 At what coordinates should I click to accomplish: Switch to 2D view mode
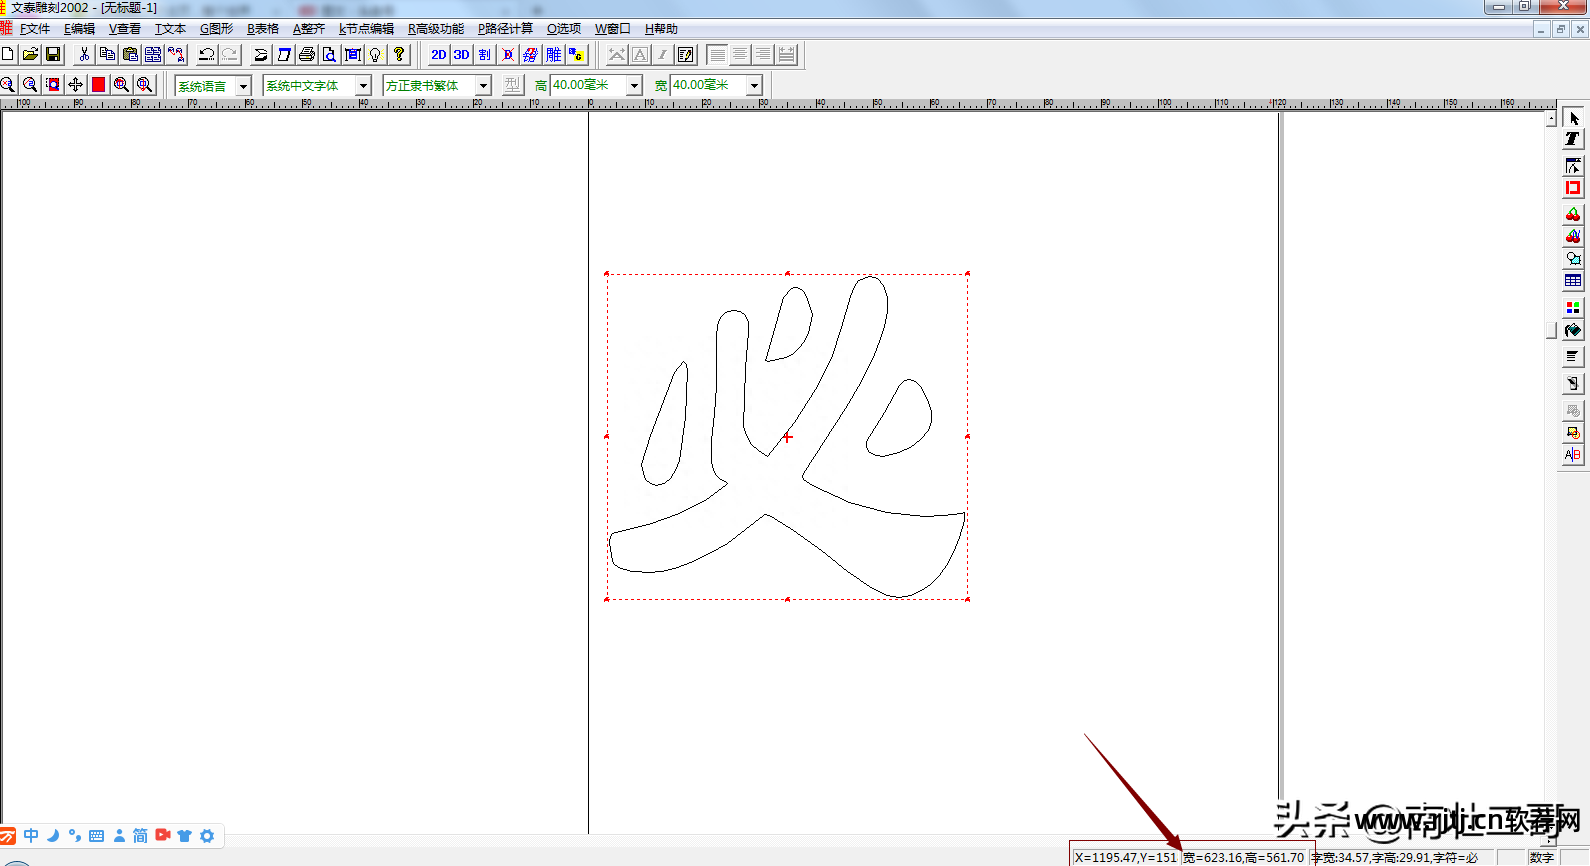pyautogui.click(x=438, y=55)
